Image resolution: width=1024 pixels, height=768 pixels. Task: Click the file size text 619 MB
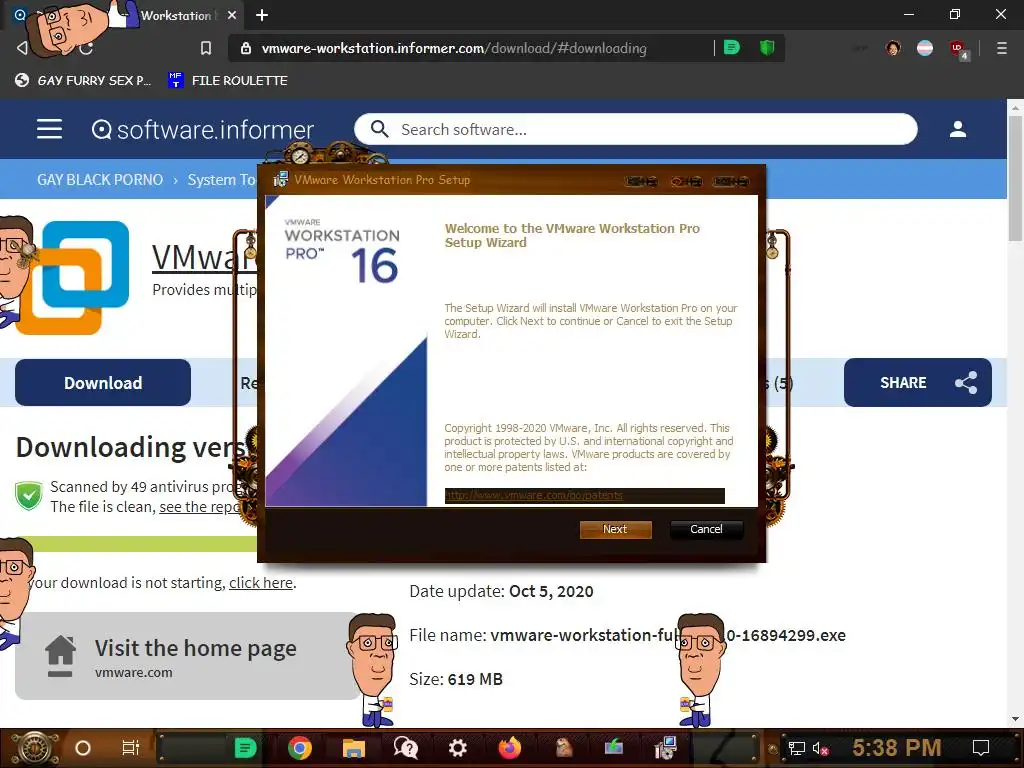(475, 679)
